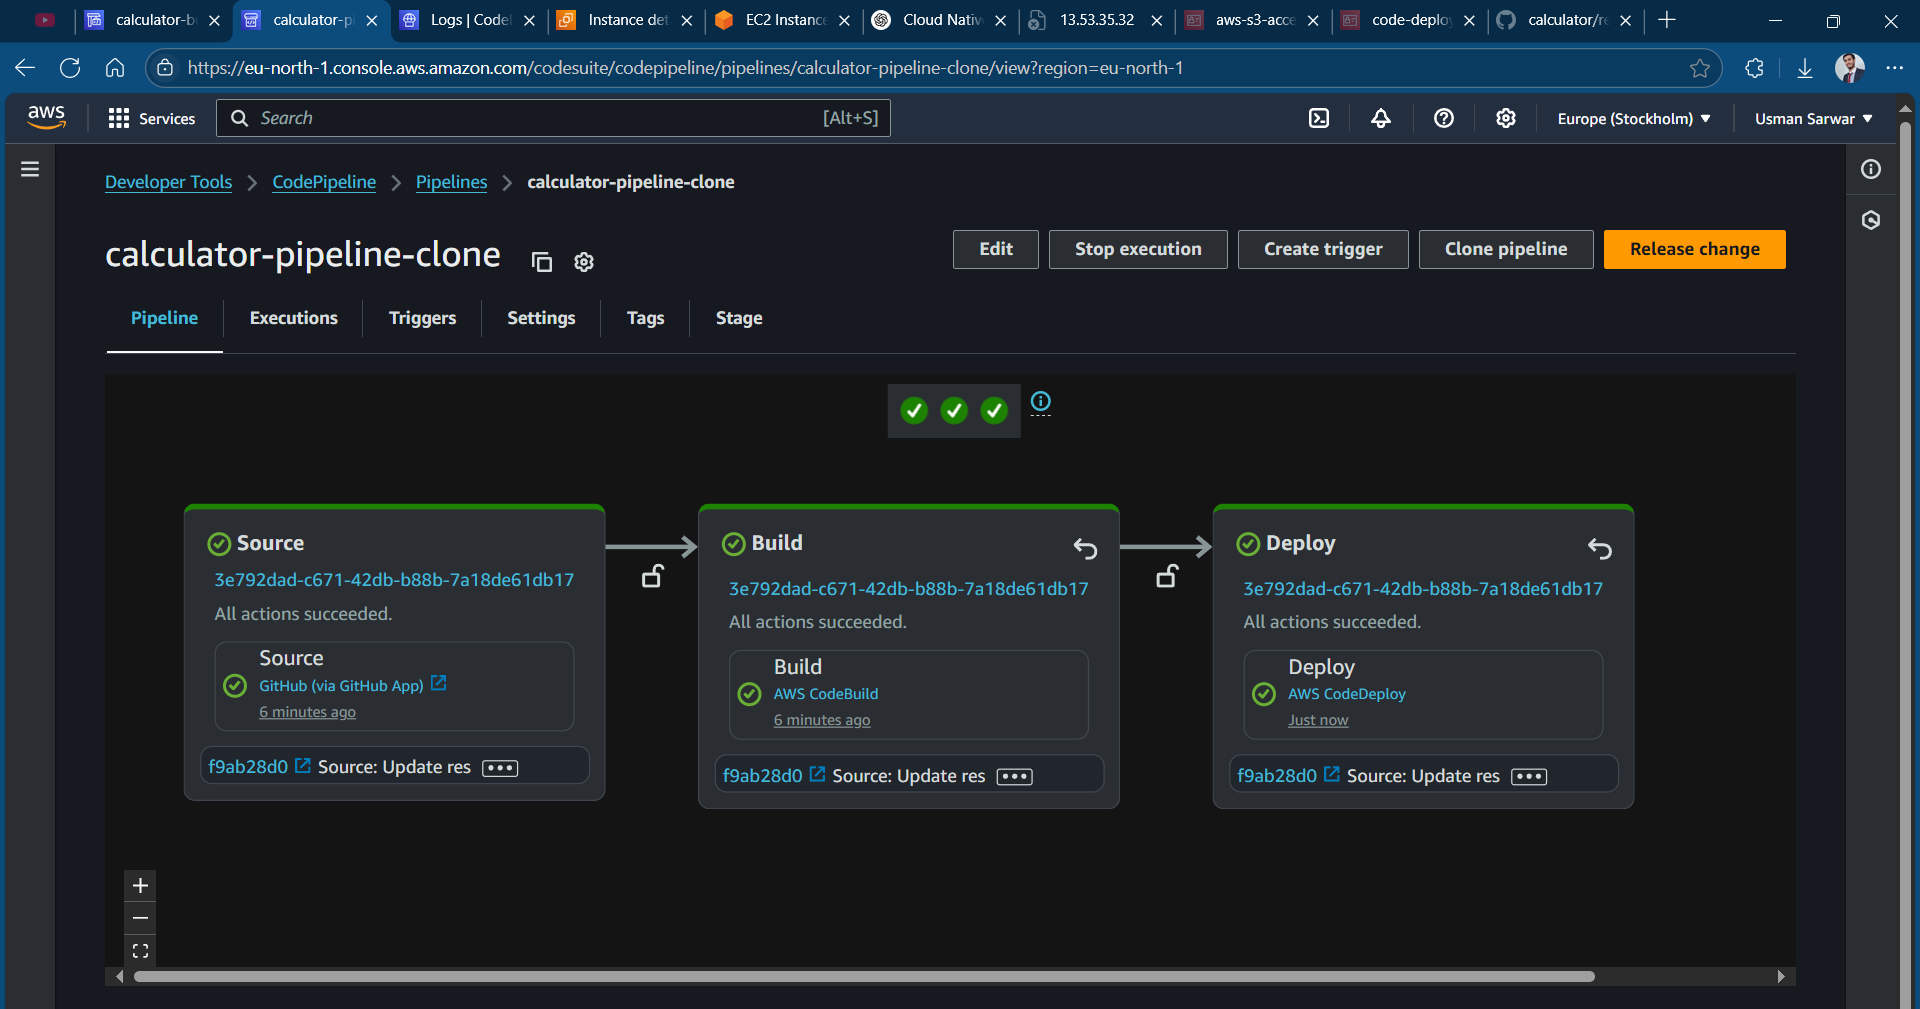Open AWS CodeBuild action link

pos(825,694)
